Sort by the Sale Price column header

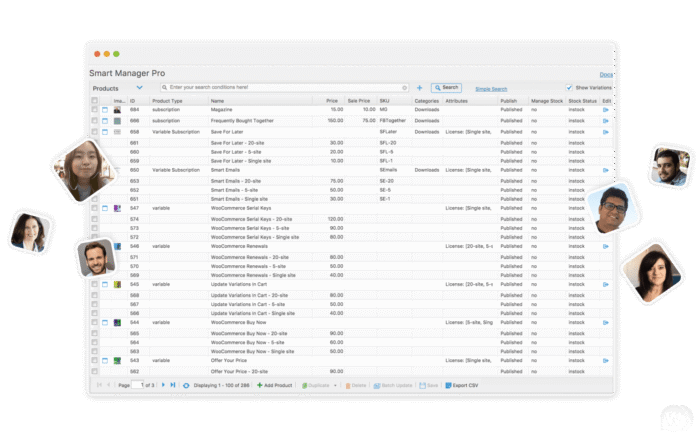click(x=359, y=101)
